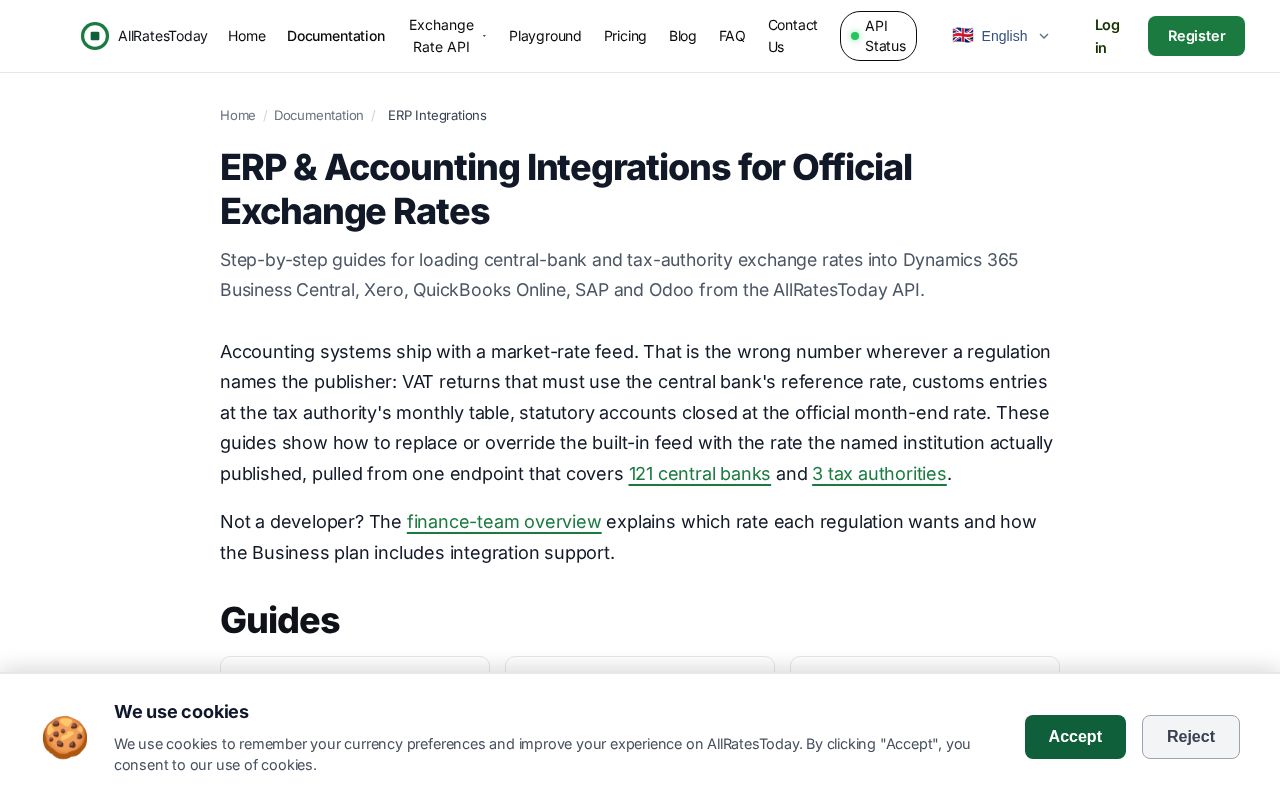Click the cookie emoji icon
Screen dimensions: 1280x800
[65, 738]
